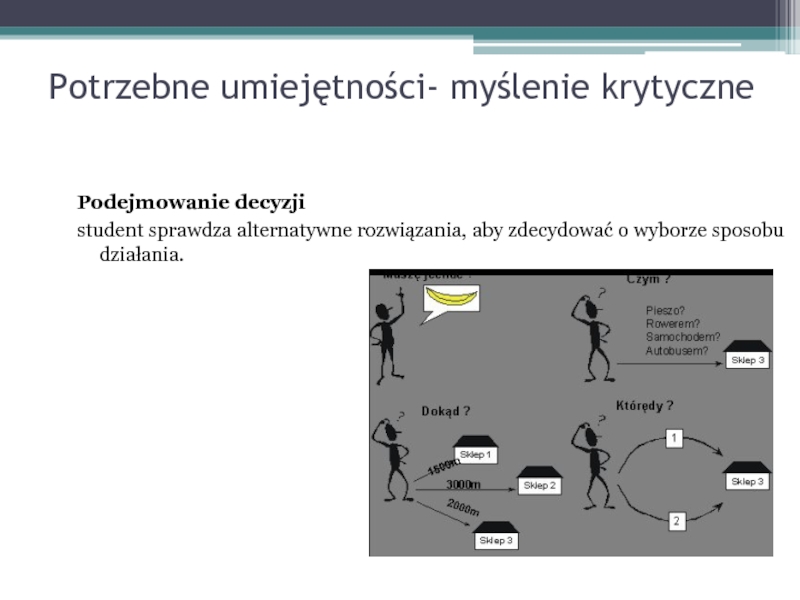The width and height of the screenshot is (800, 600).
Task: Click the "1500m" distance label
Action: click(443, 467)
